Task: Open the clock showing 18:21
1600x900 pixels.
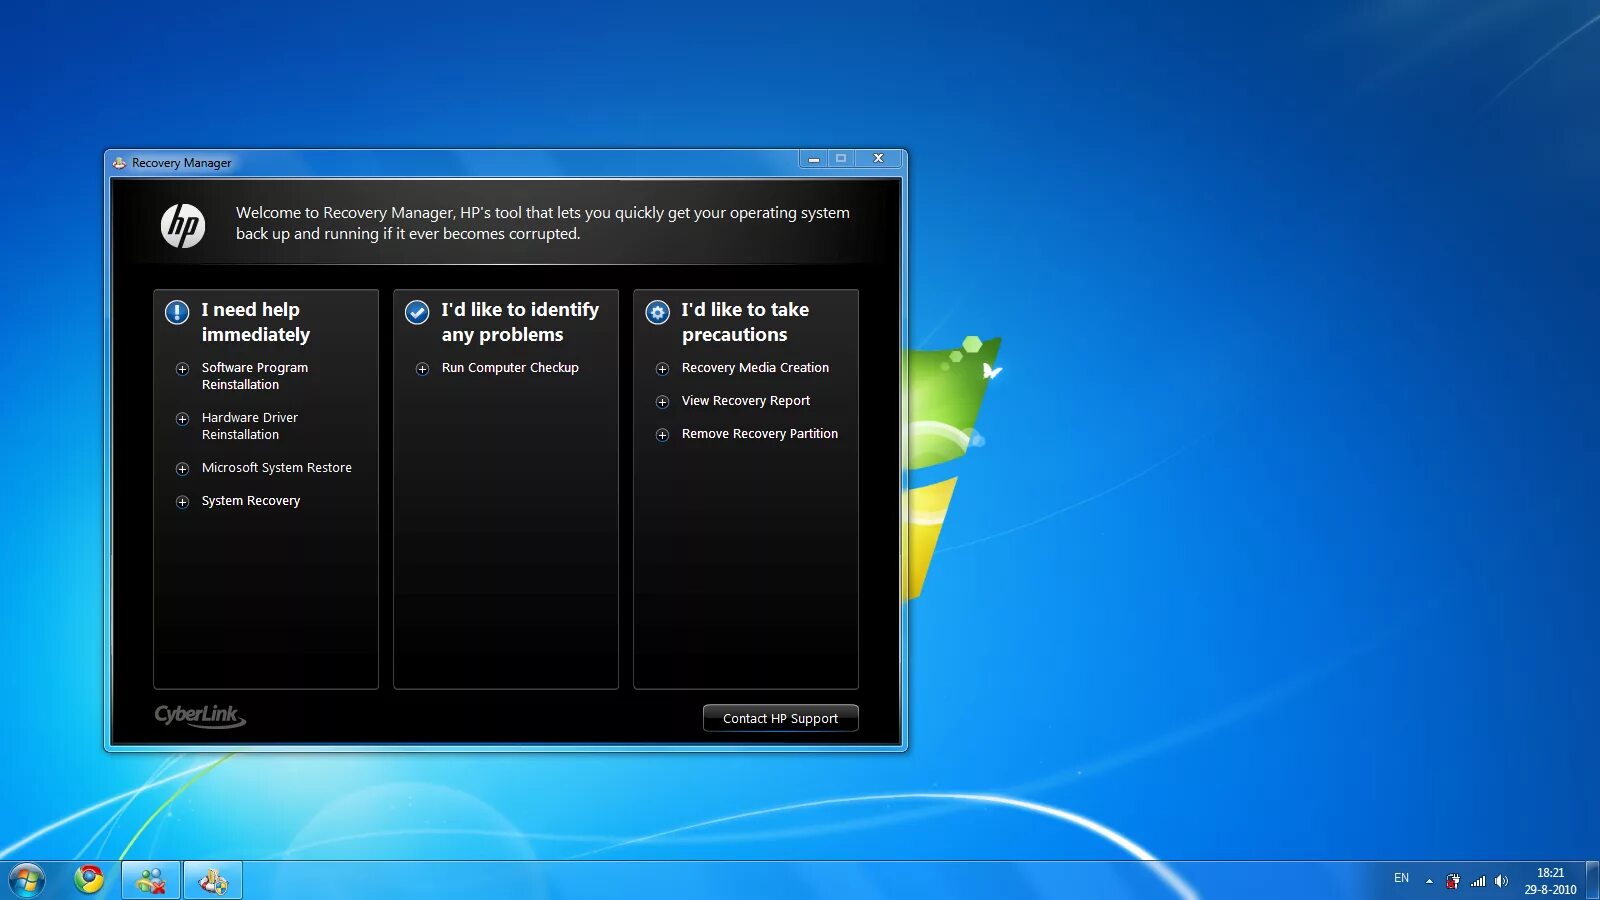Action: coord(1550,881)
